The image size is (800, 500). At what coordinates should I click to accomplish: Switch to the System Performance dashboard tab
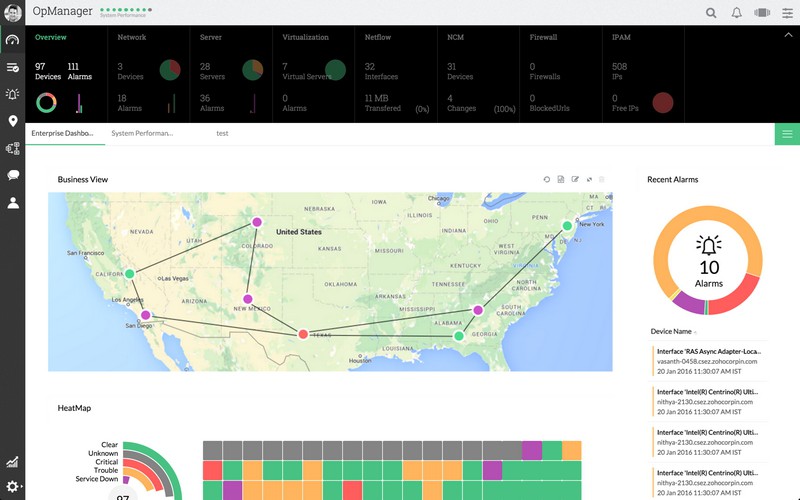pos(142,133)
